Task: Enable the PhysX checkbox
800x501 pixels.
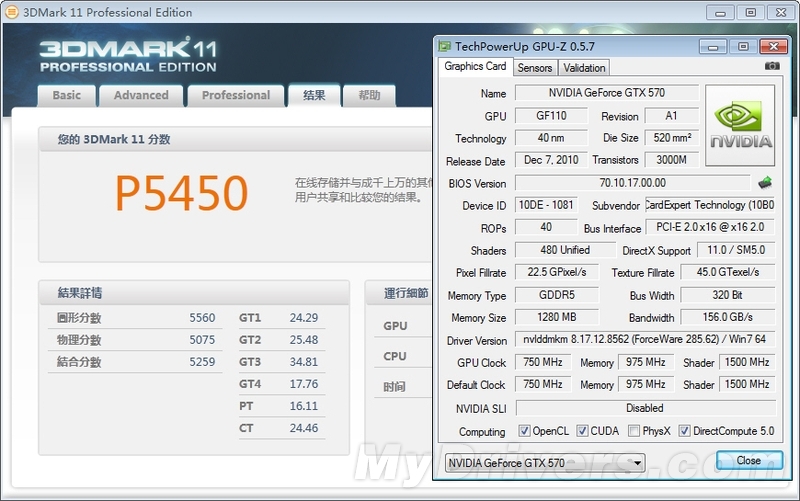Action: pyautogui.click(x=634, y=431)
